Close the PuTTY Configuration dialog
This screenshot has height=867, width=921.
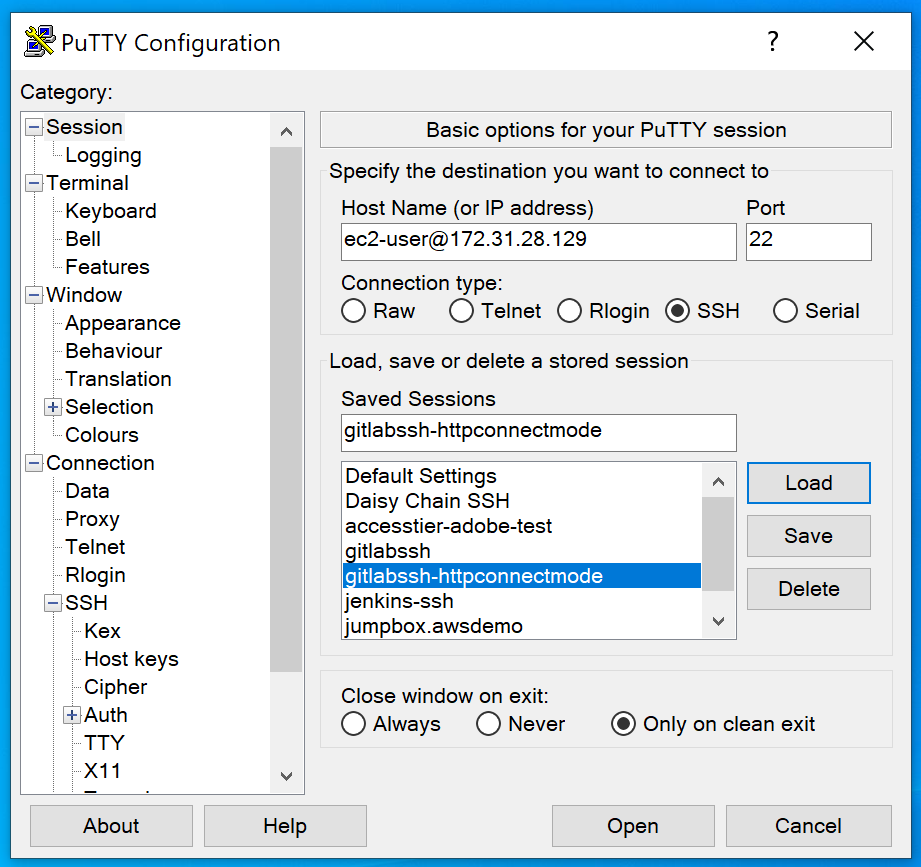coord(864,42)
